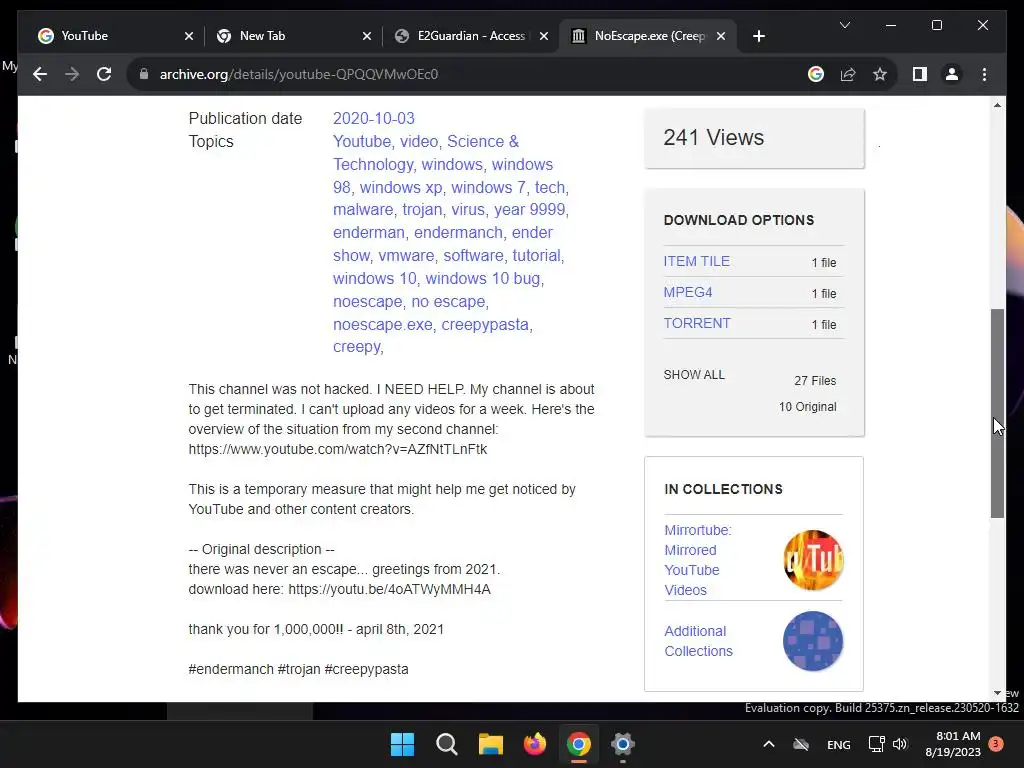This screenshot has height=768, width=1024.
Task: Open the 'Youtube' topic link
Action: [362, 142]
